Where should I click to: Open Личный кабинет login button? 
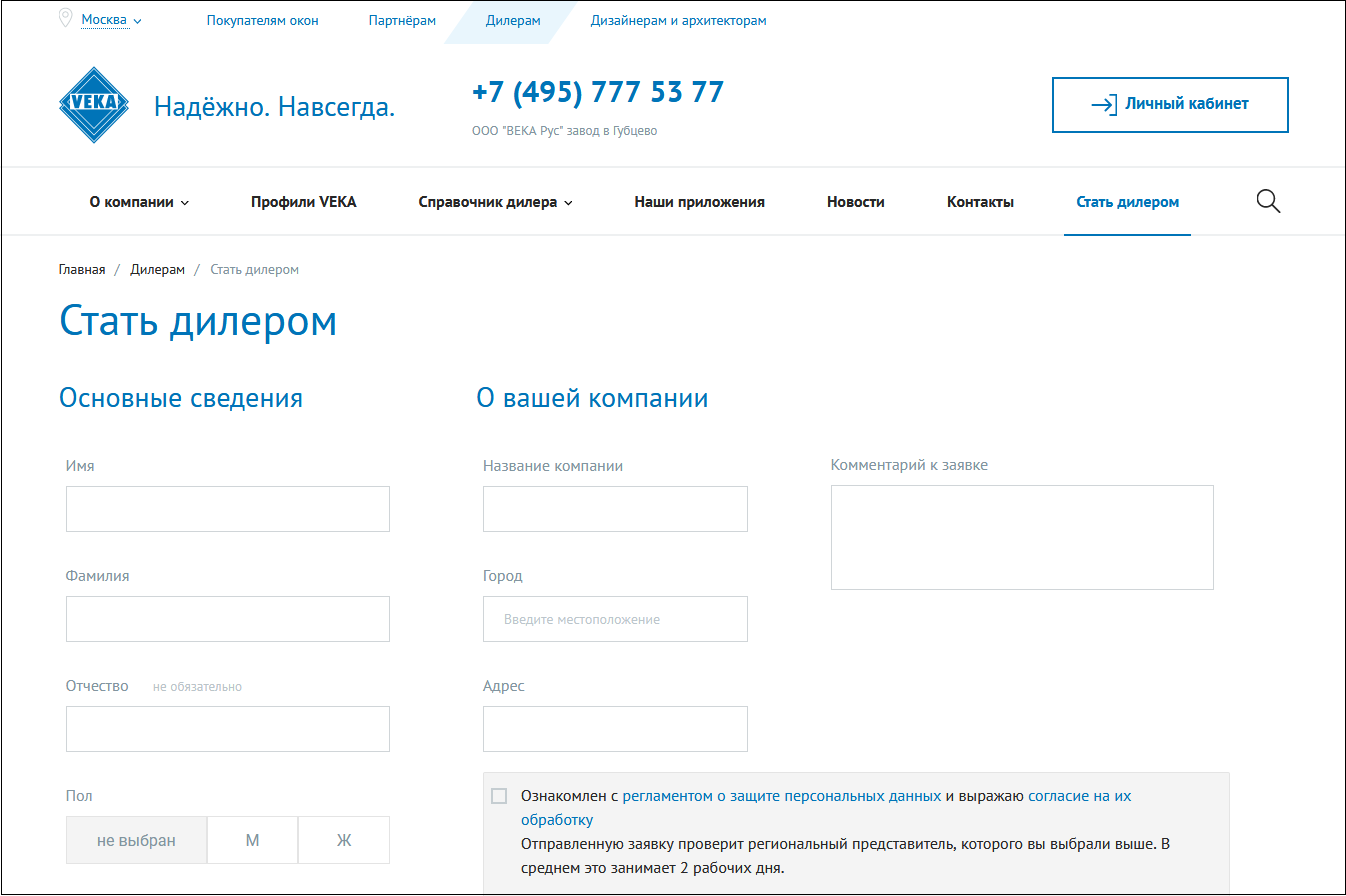pyautogui.click(x=1170, y=104)
